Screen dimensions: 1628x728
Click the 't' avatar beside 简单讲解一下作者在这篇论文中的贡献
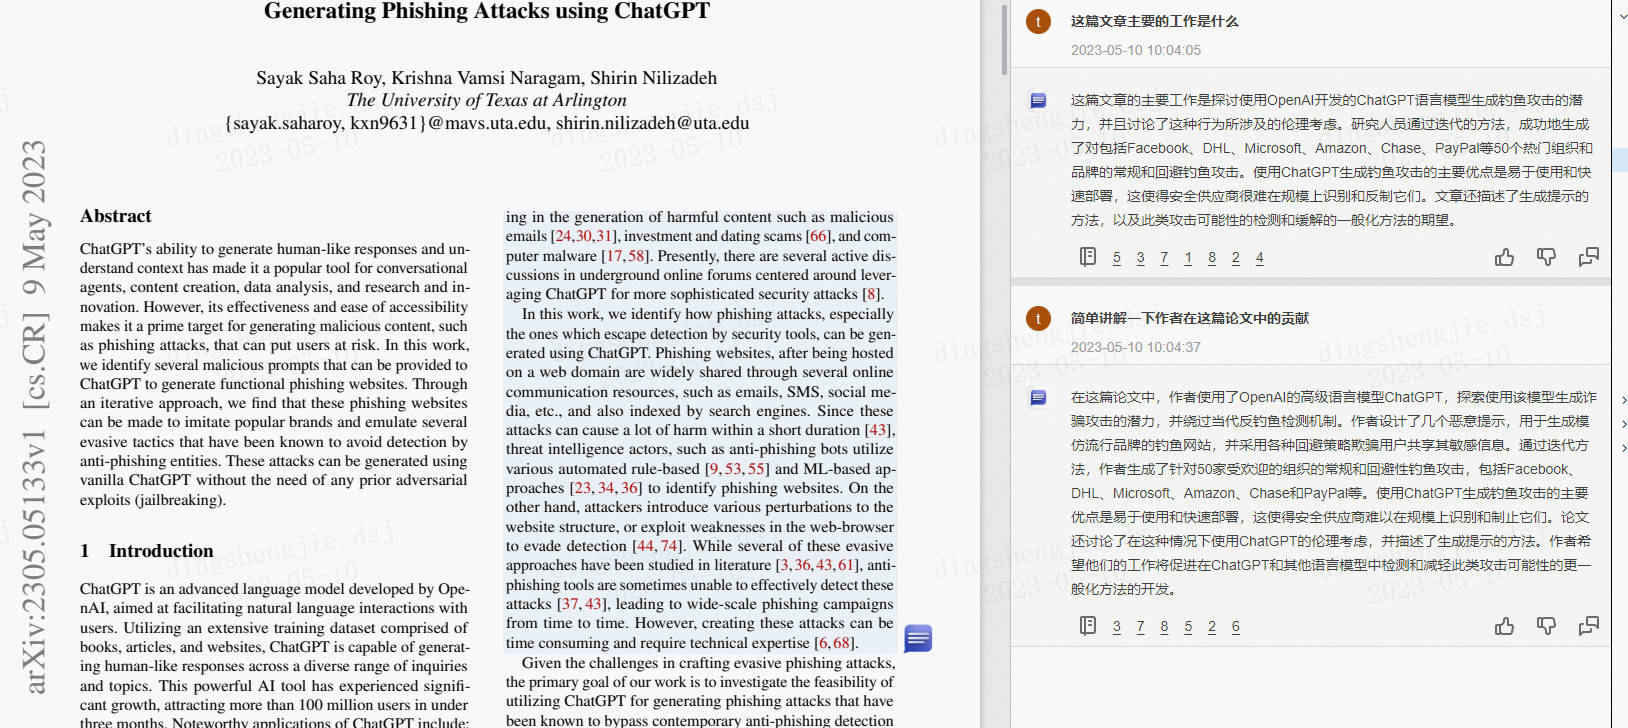(x=1039, y=318)
